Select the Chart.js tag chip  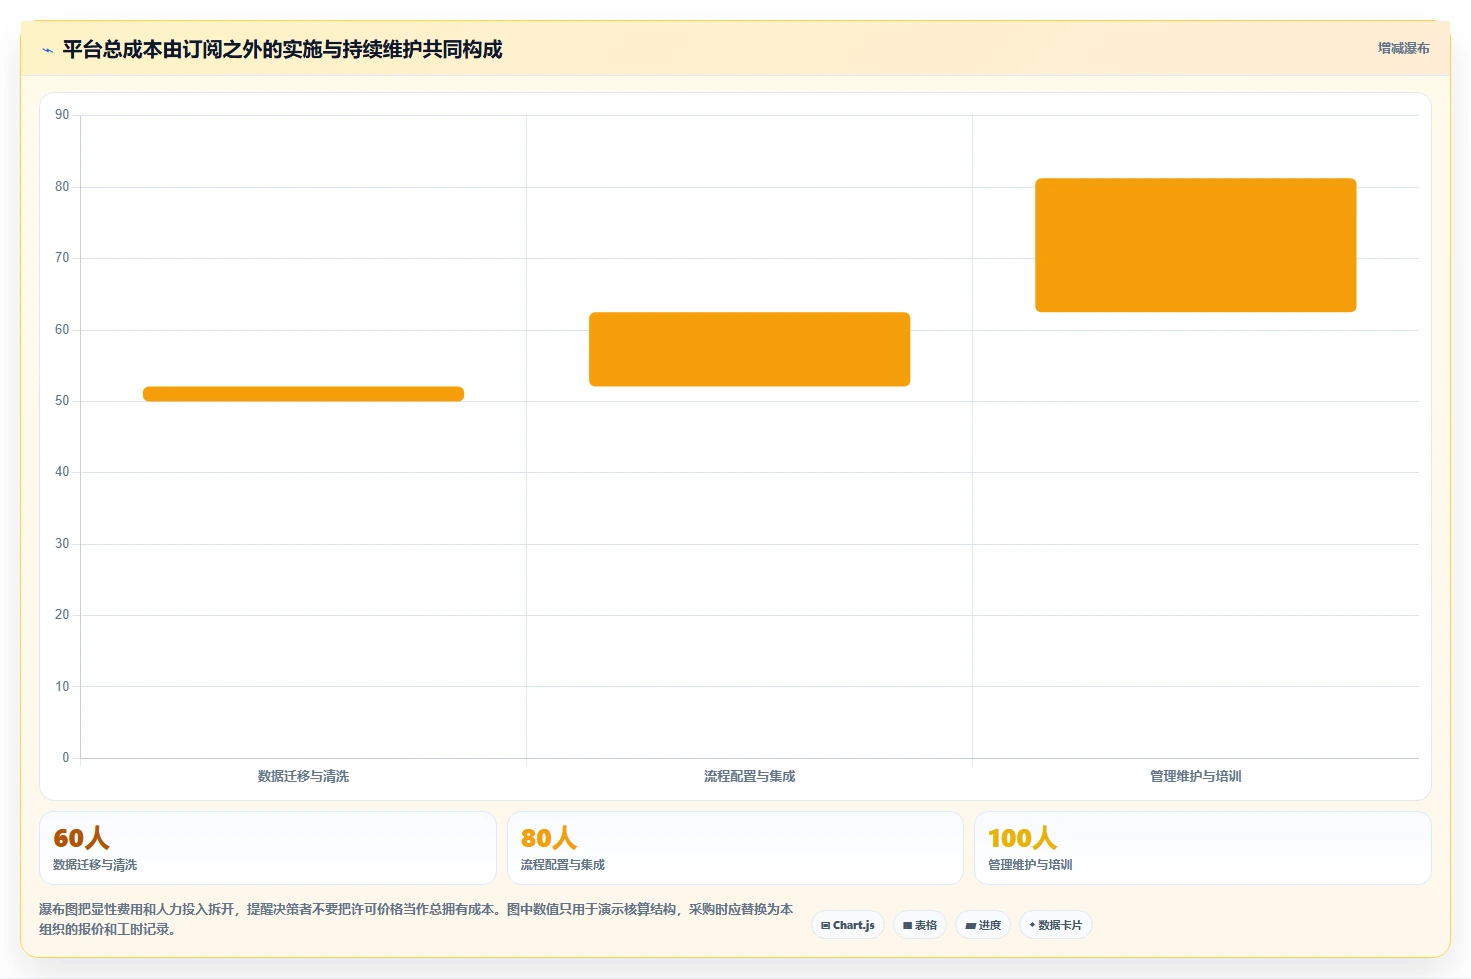[848, 925]
